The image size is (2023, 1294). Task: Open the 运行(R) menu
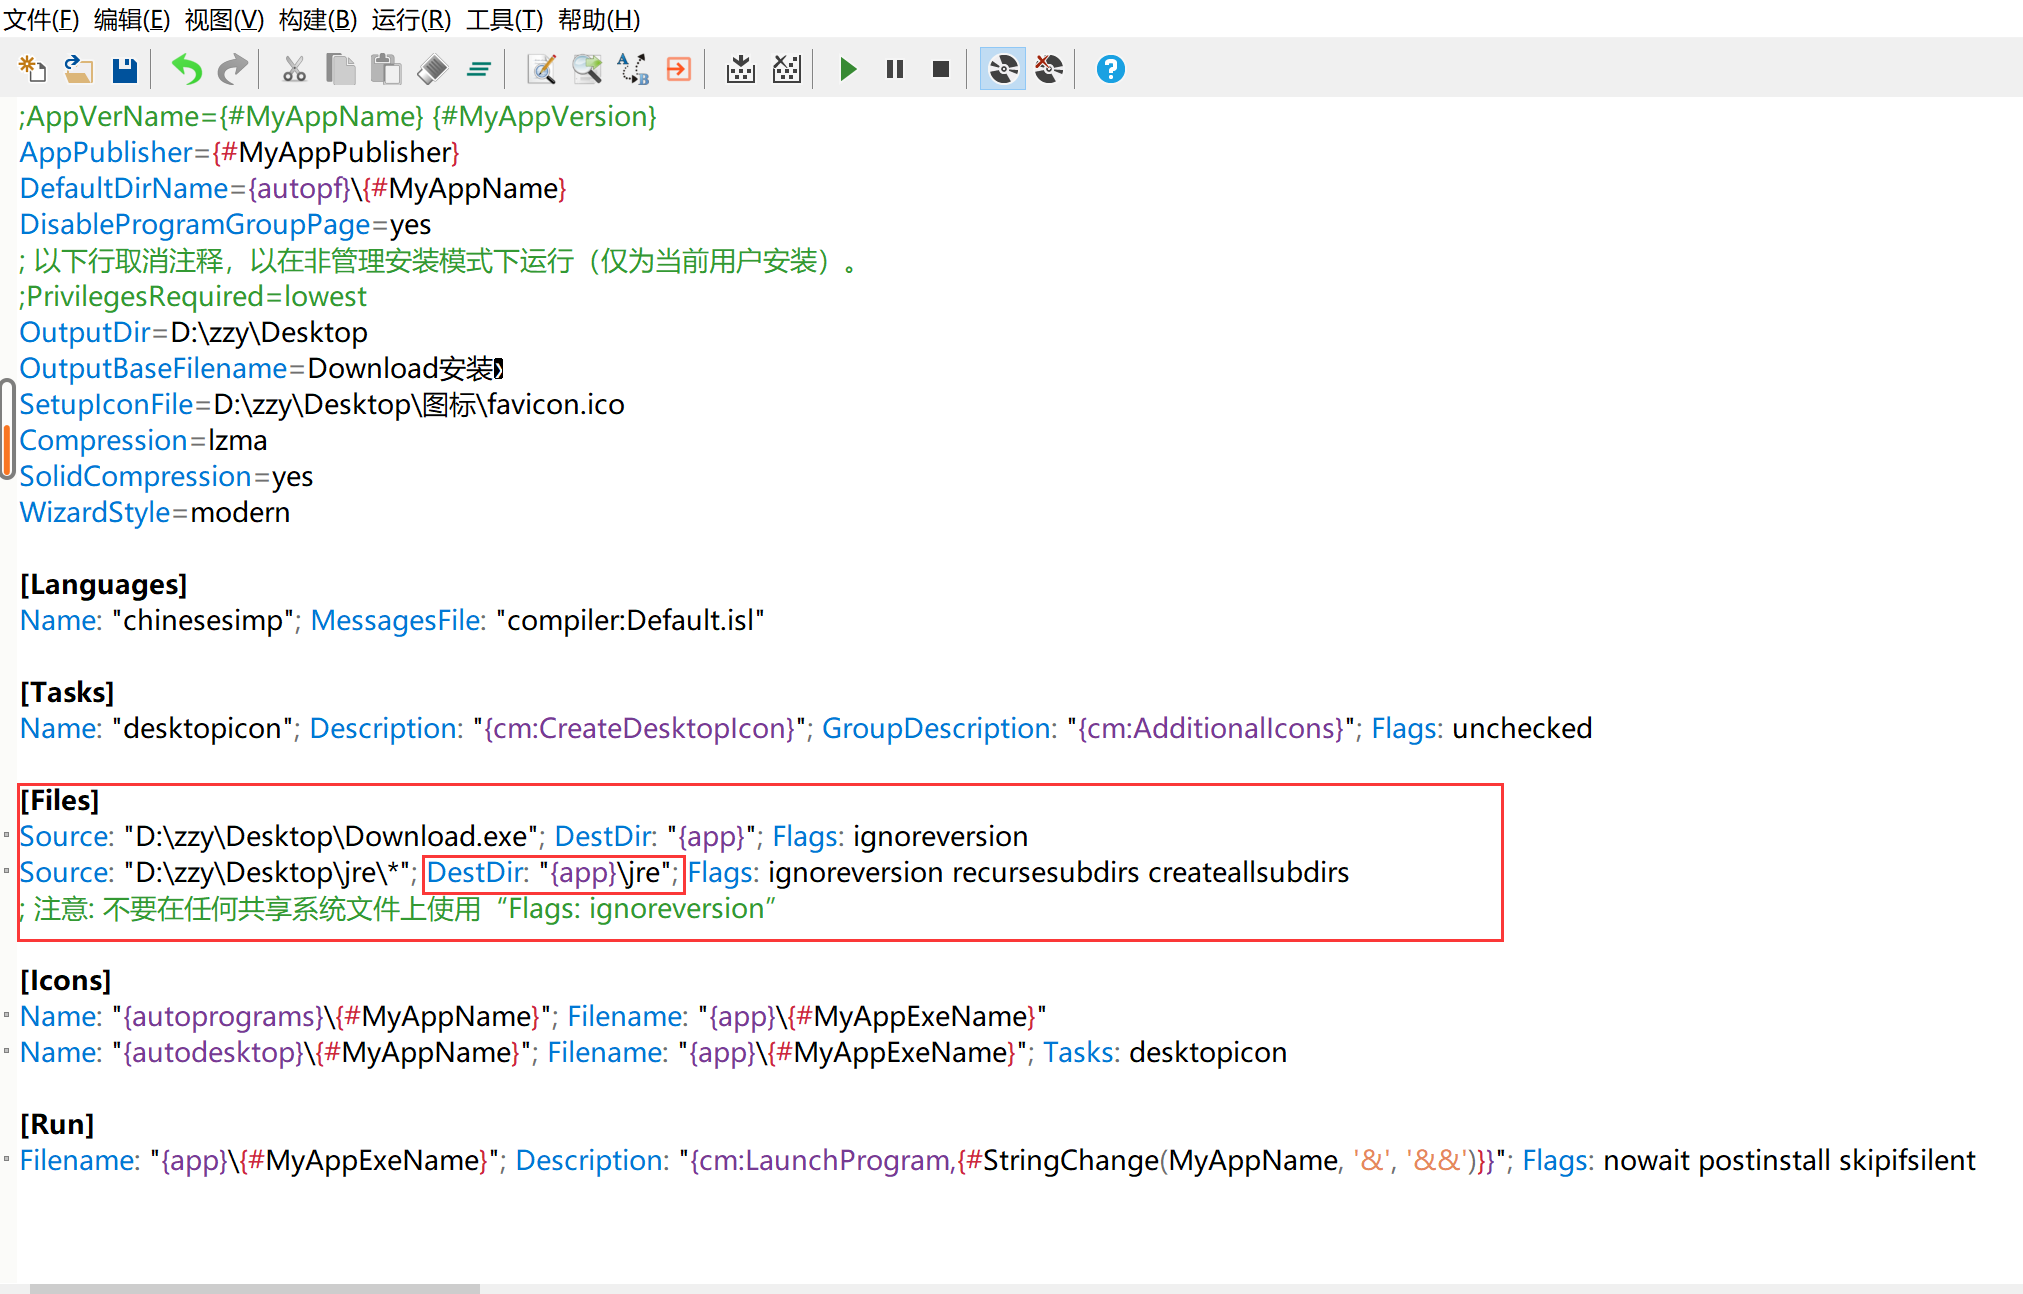coord(411,20)
